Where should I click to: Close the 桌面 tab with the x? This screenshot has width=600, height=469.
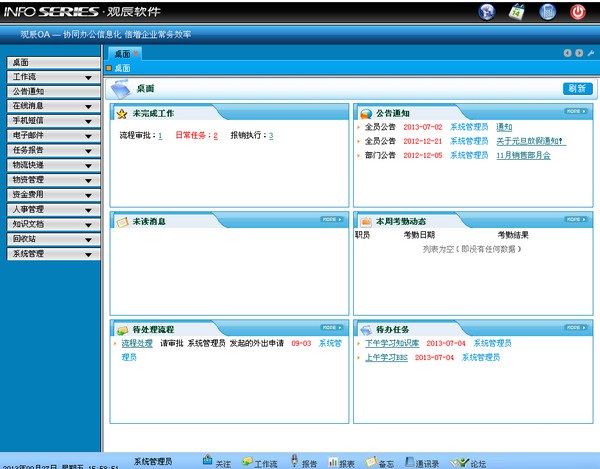coord(136,54)
